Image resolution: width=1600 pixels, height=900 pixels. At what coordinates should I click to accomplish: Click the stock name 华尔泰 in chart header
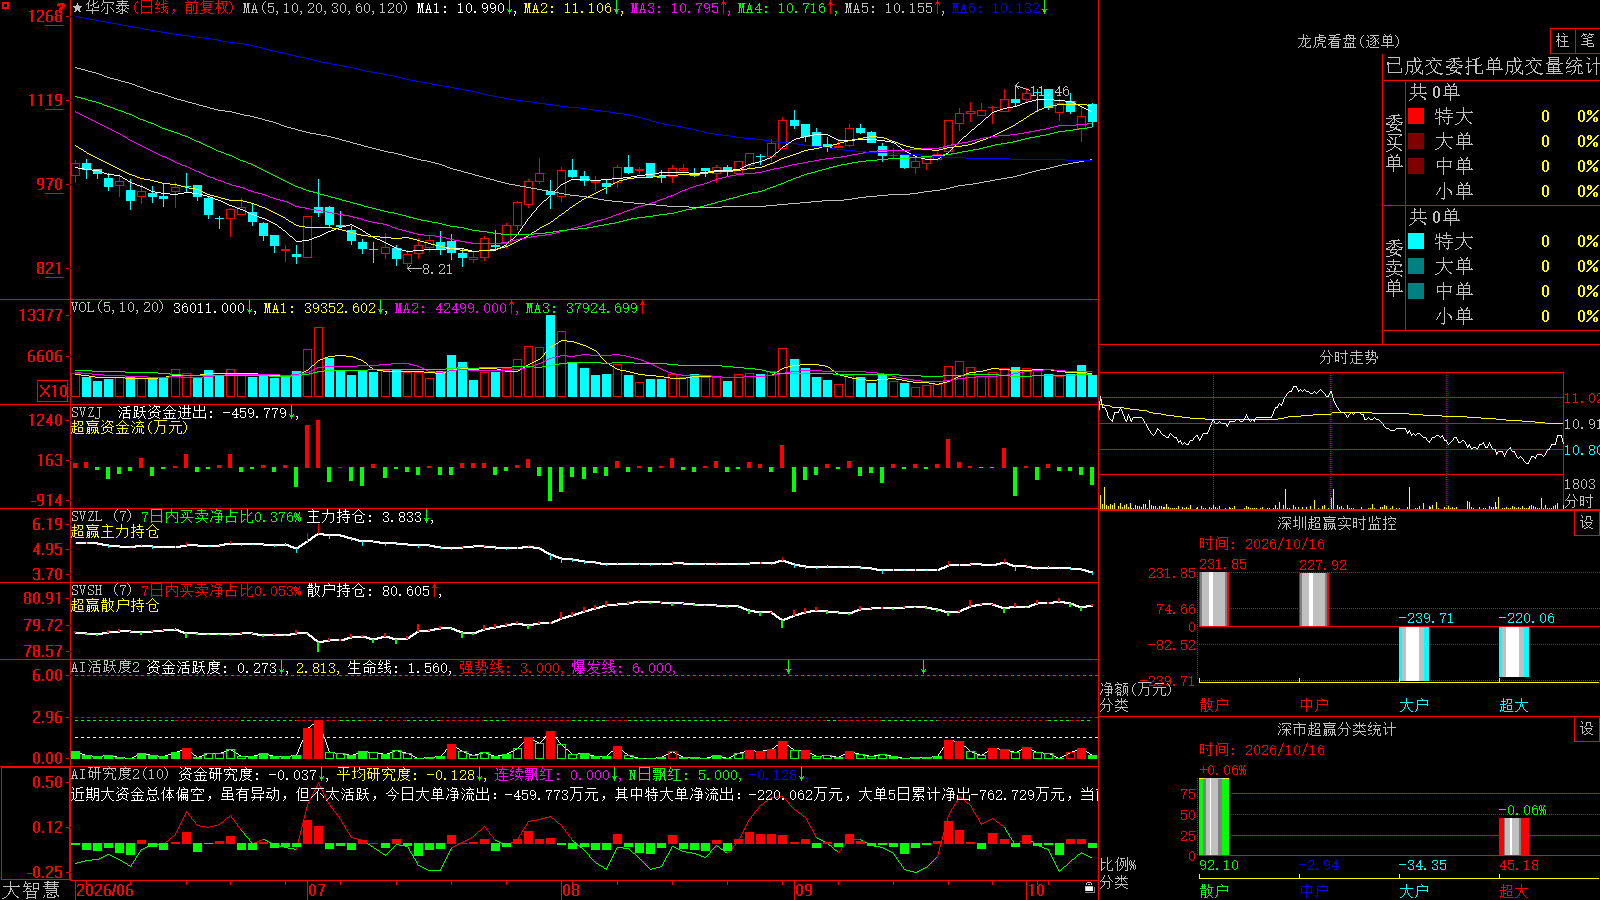tap(108, 8)
